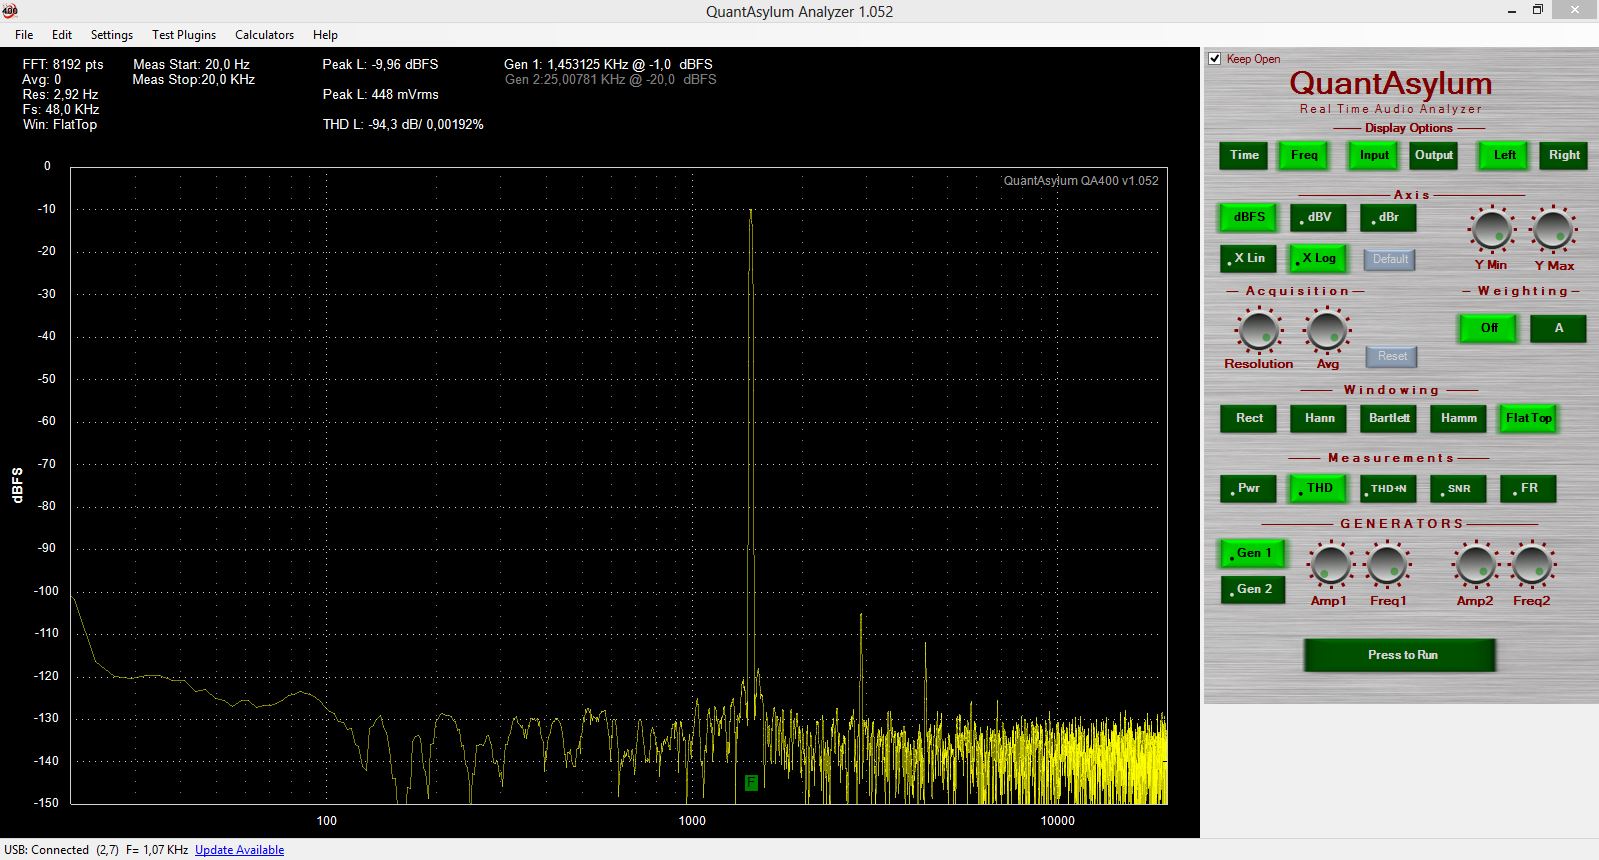This screenshot has width=1599, height=860.
Task: Click the green F marker on the plot
Action: pyautogui.click(x=751, y=782)
